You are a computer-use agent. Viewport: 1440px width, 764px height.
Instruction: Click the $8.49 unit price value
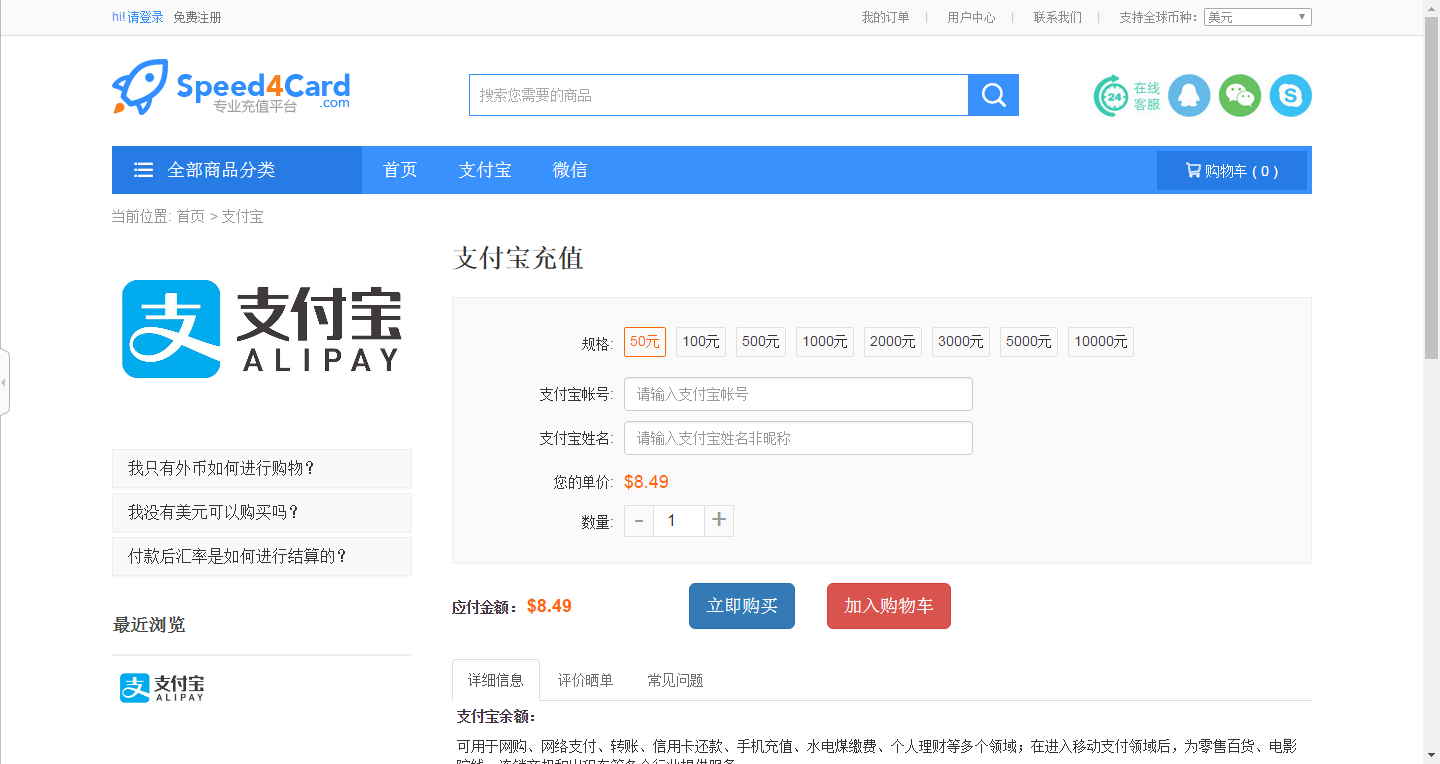646,482
